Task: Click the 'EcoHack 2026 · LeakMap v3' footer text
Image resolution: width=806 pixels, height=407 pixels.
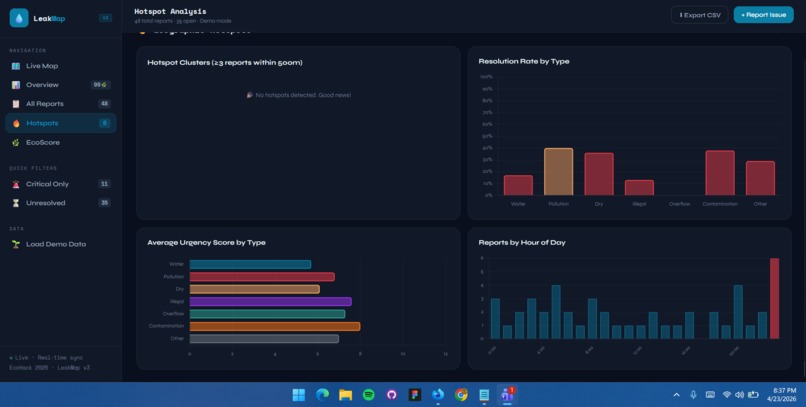Action: (x=49, y=368)
